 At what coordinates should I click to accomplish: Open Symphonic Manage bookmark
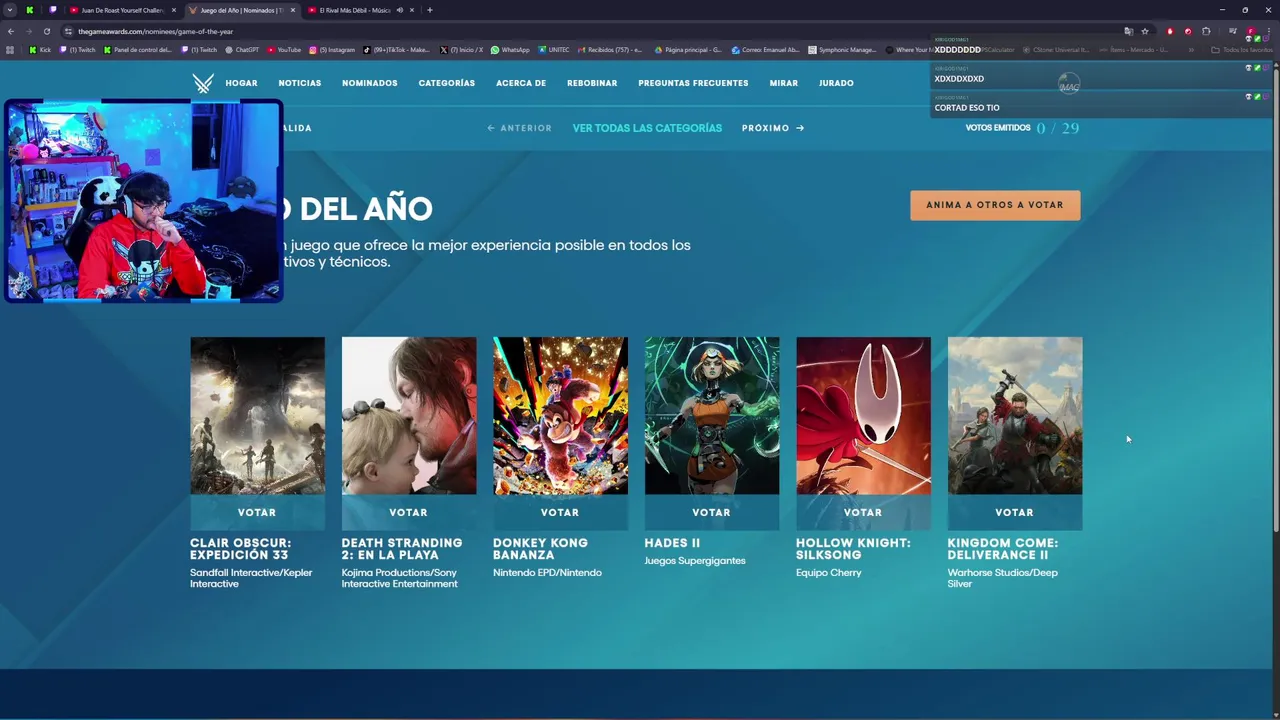point(842,49)
